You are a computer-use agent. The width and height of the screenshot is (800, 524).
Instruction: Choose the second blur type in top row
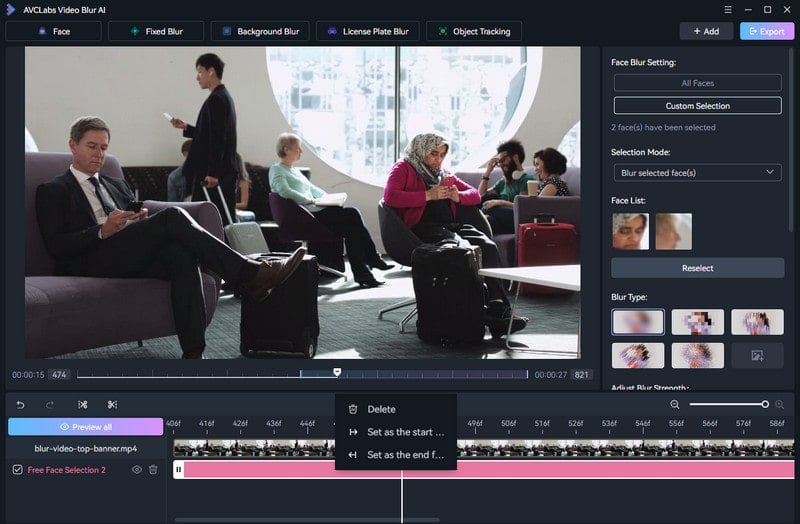pyautogui.click(x=697, y=322)
